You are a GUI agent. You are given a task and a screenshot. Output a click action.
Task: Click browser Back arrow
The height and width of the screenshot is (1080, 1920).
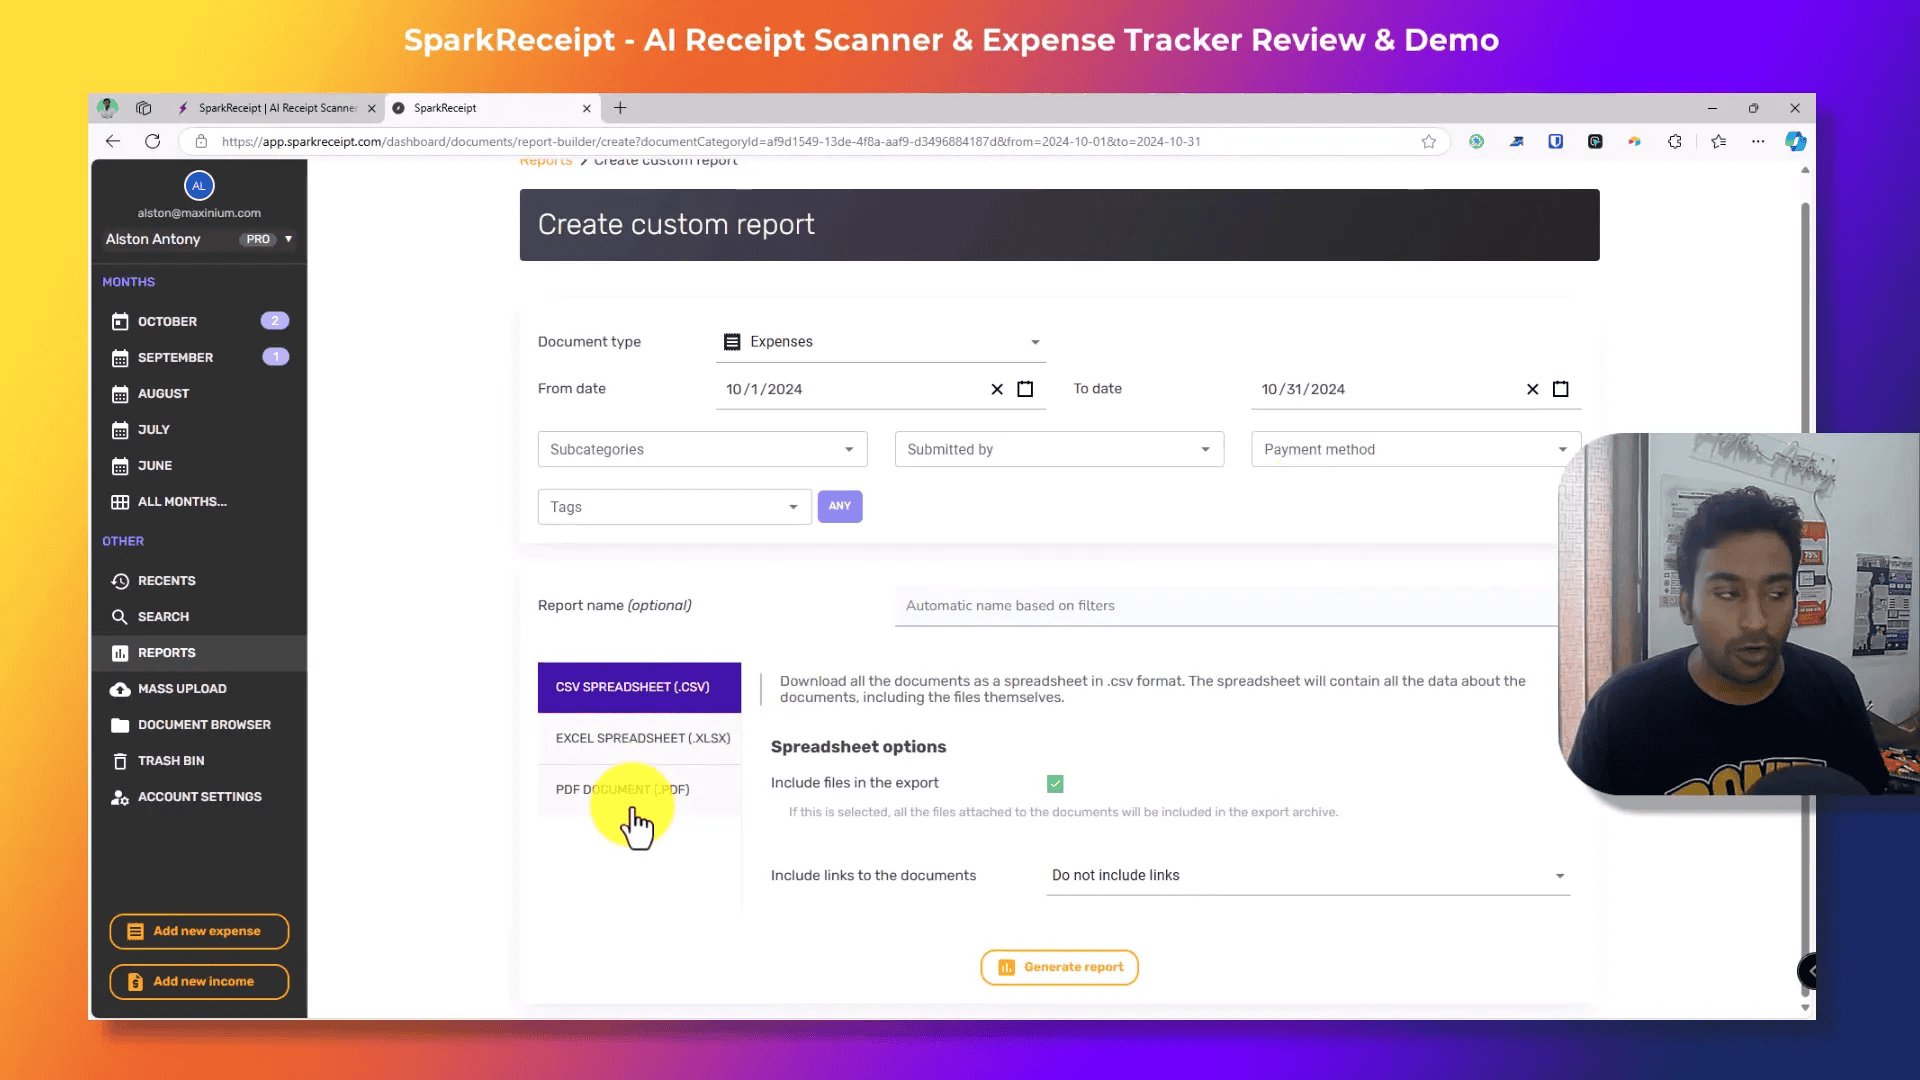(113, 141)
